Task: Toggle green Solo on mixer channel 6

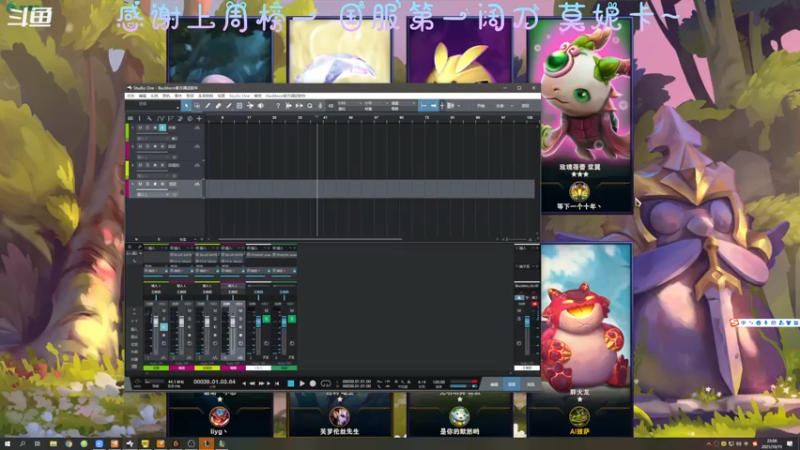Action: tap(291, 319)
